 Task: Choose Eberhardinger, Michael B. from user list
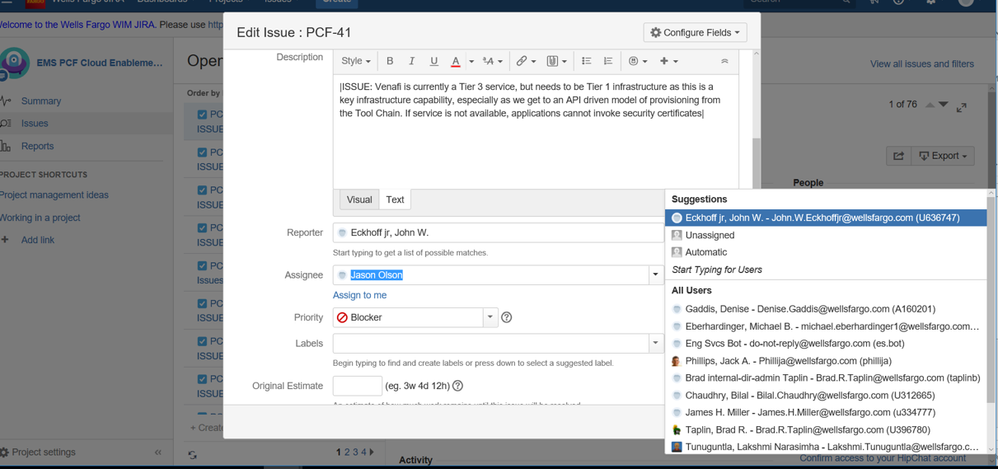(826, 326)
